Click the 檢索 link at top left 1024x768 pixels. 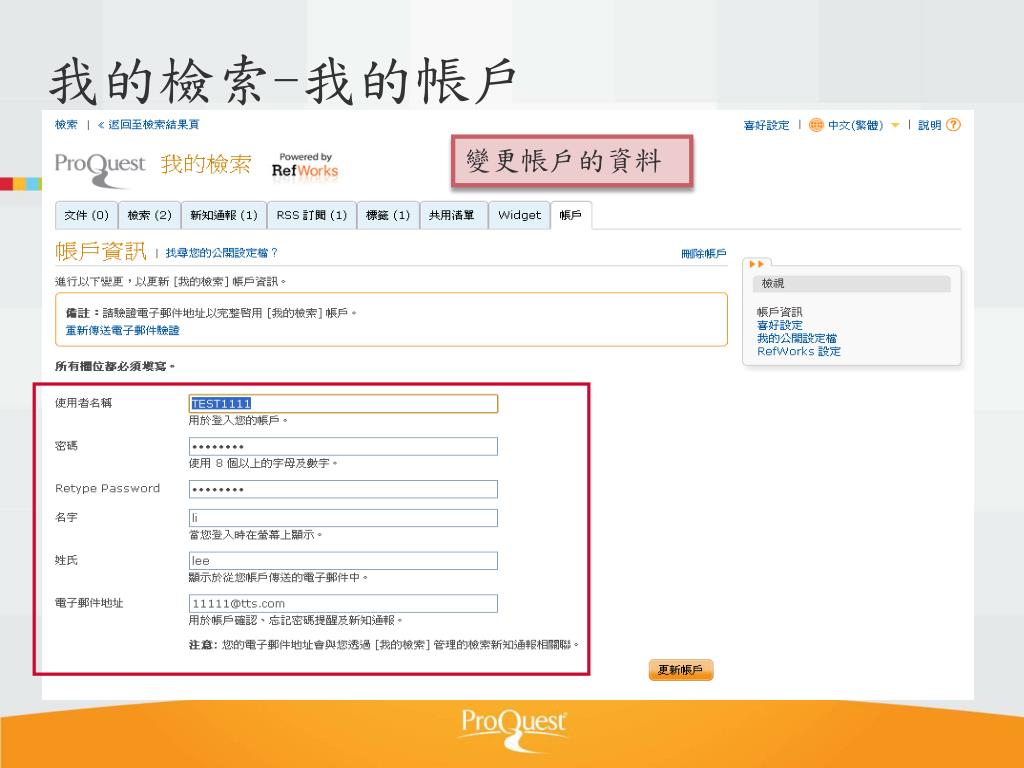click(66, 124)
